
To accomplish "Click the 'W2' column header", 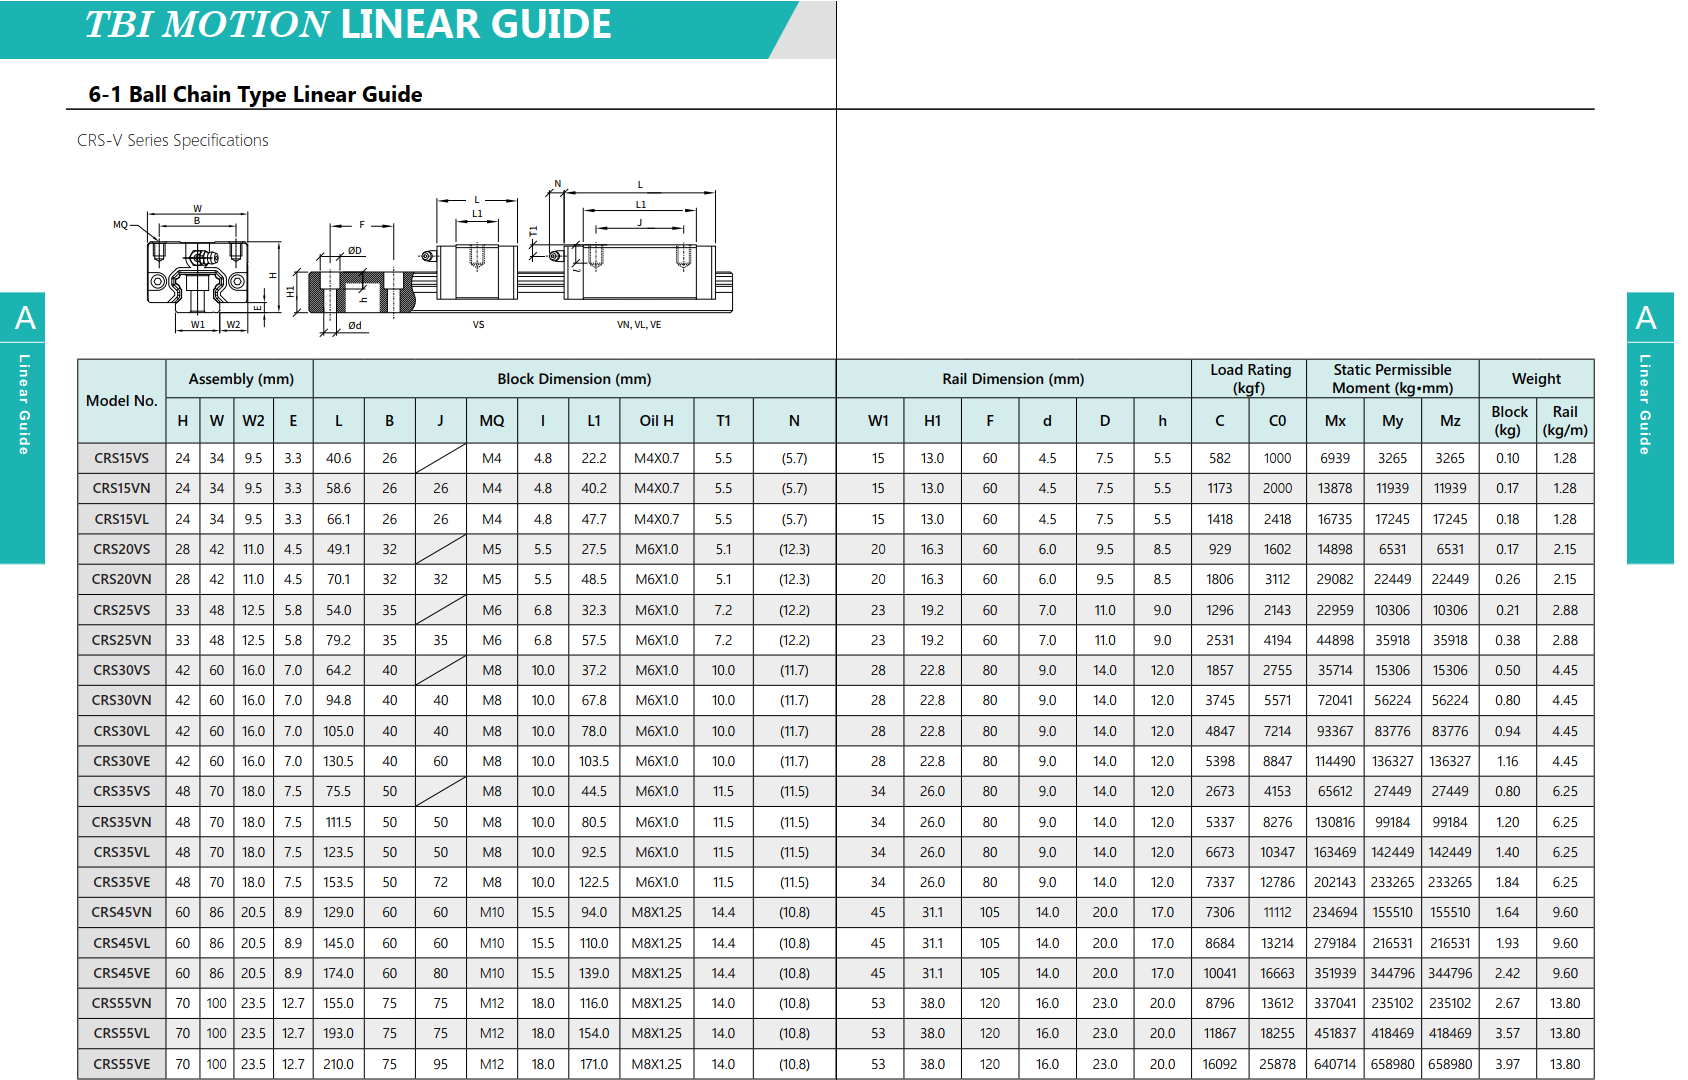I will coord(254,421).
